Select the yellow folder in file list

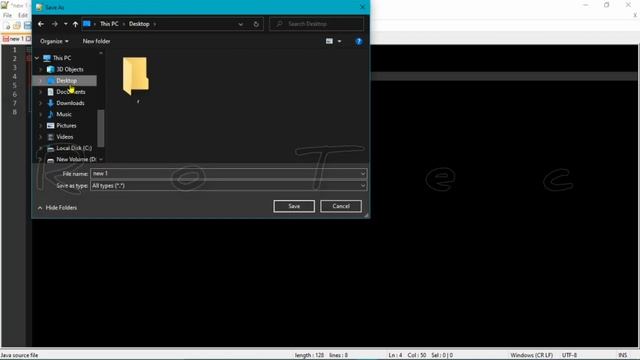tap(136, 76)
